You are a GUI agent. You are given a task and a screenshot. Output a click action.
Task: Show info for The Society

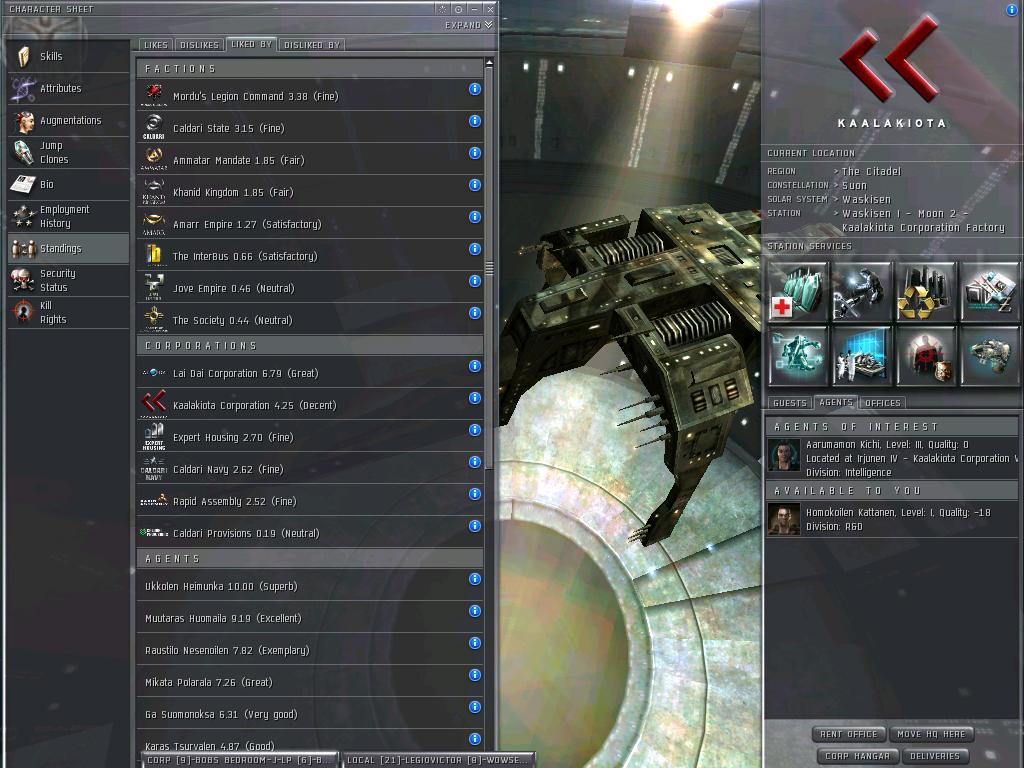475,313
